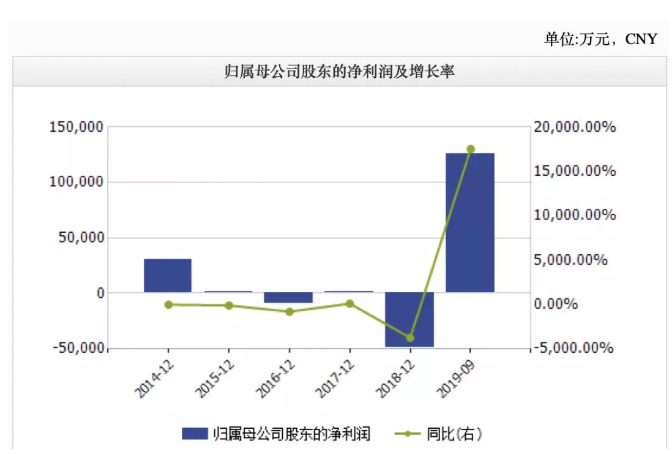Screen dimensions: 672x454
Task: Click left axis value 50,000
Action: [81, 237]
